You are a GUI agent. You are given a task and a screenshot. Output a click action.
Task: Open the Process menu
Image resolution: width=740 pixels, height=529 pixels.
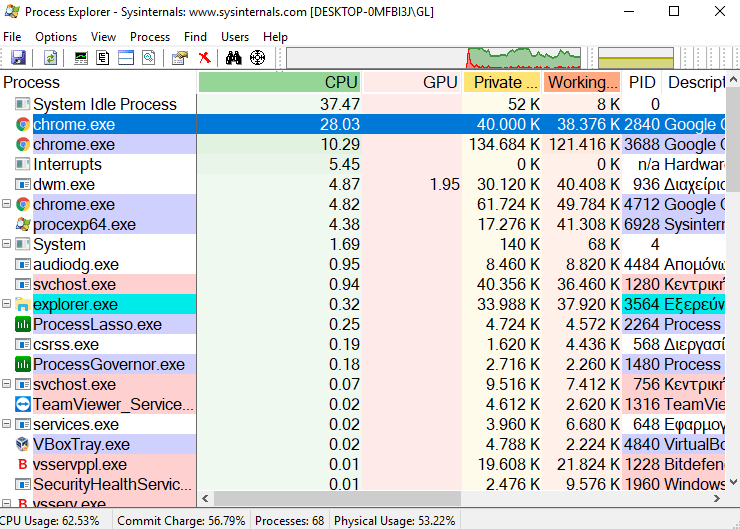point(150,37)
